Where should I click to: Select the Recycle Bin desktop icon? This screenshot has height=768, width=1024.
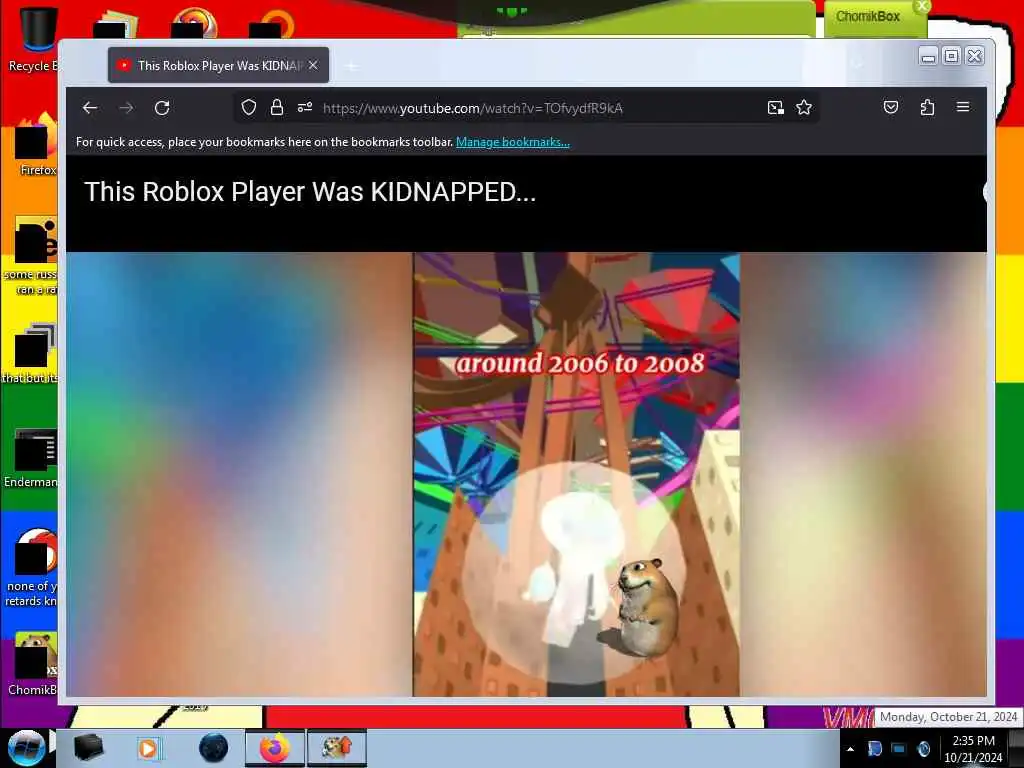pos(34,40)
